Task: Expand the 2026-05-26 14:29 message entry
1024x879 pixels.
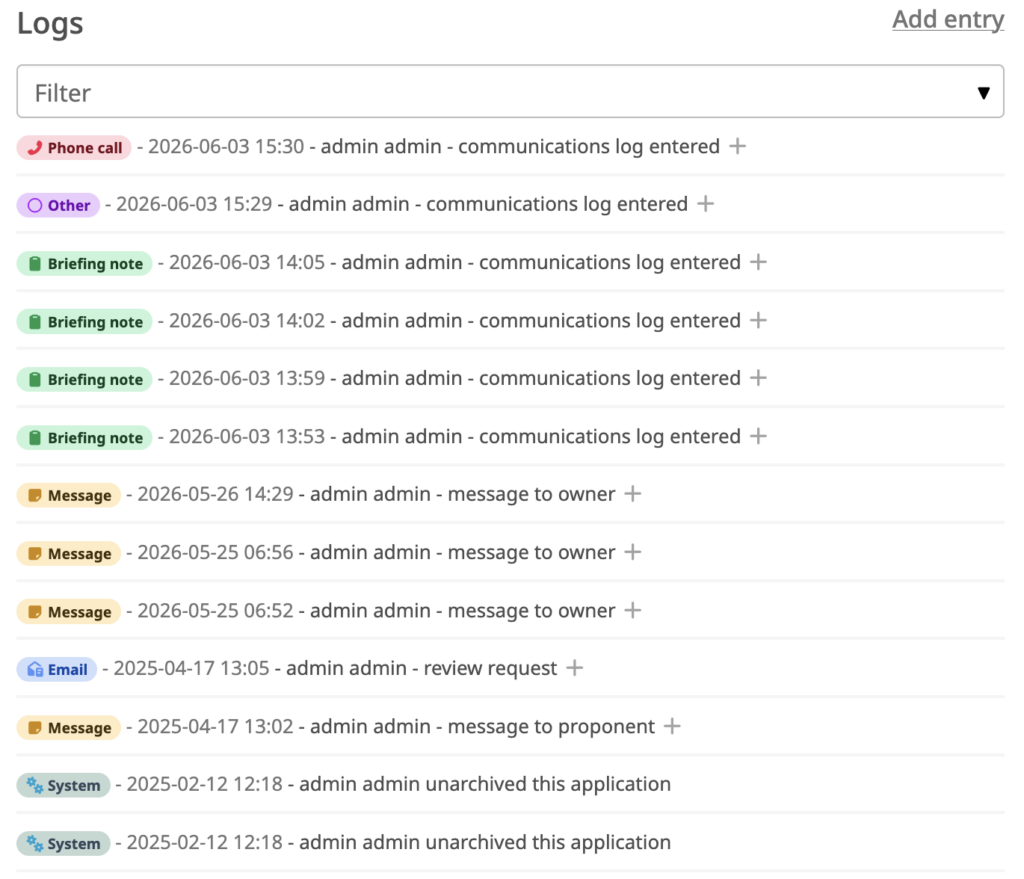Action: click(633, 494)
